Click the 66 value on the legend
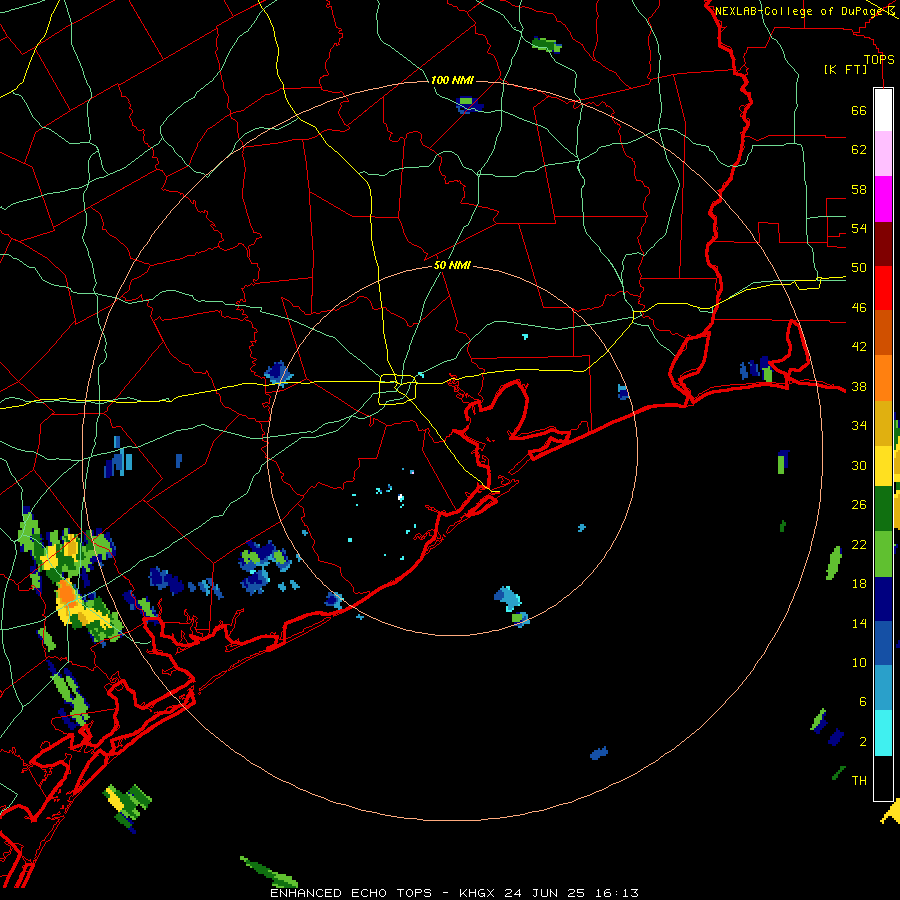This screenshot has height=900, width=900. click(859, 110)
